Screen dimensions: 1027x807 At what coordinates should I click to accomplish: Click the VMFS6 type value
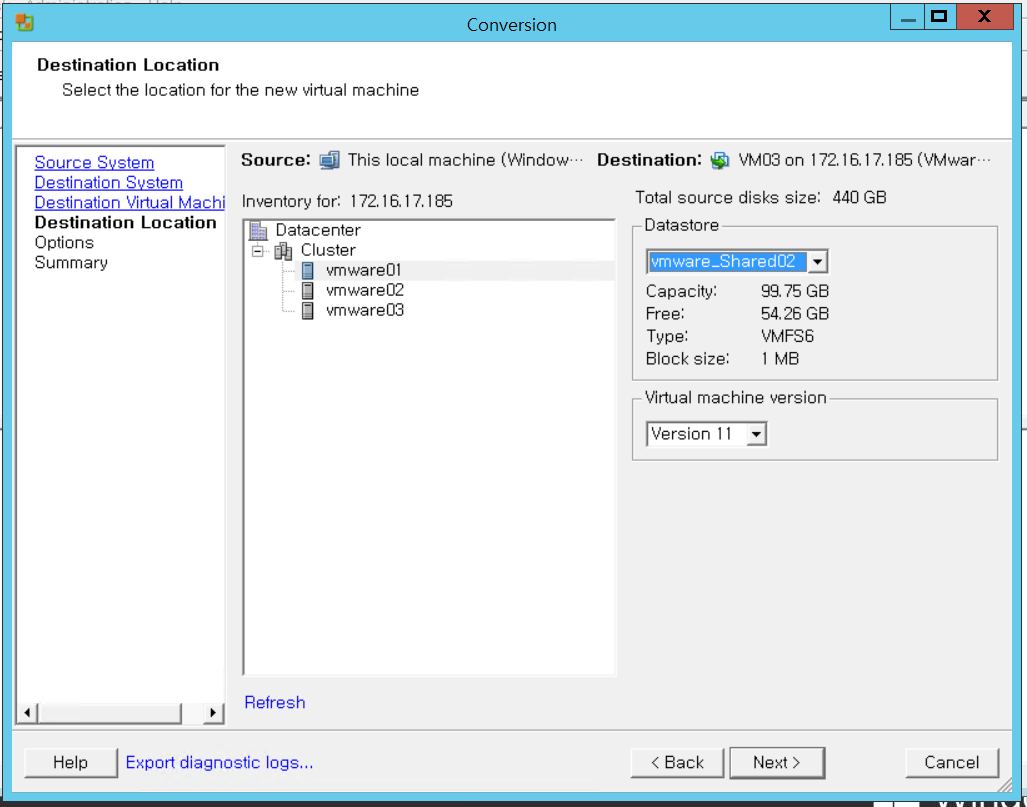(787, 337)
